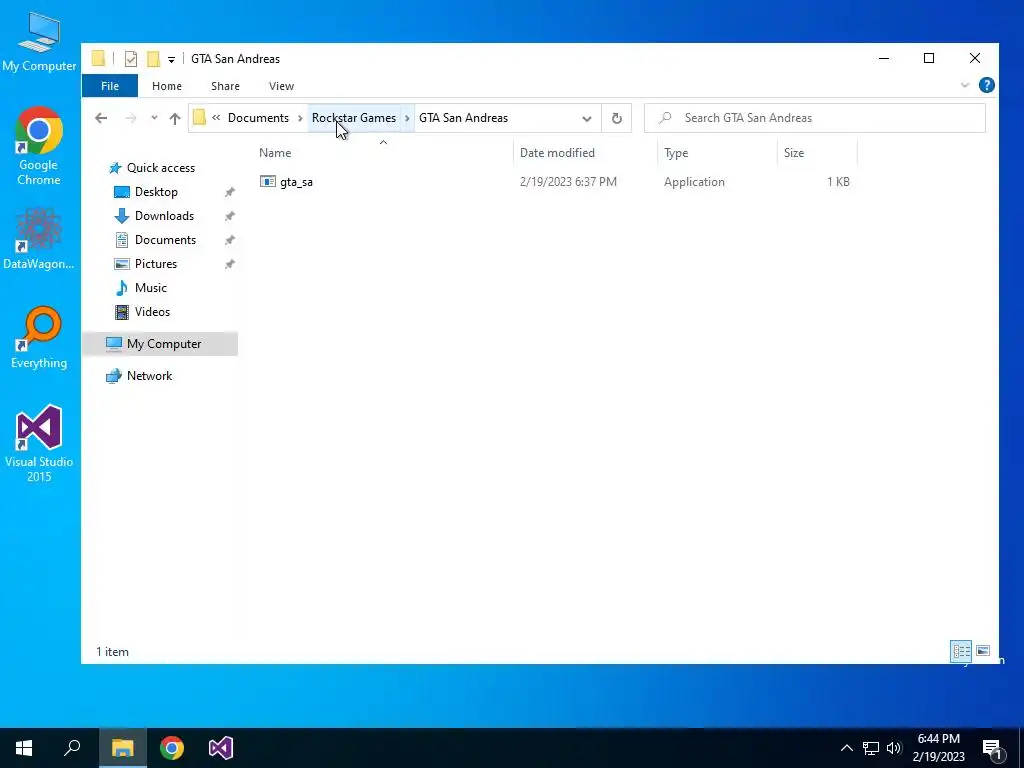Click the Properties quick access toolbar icon

(x=131, y=59)
